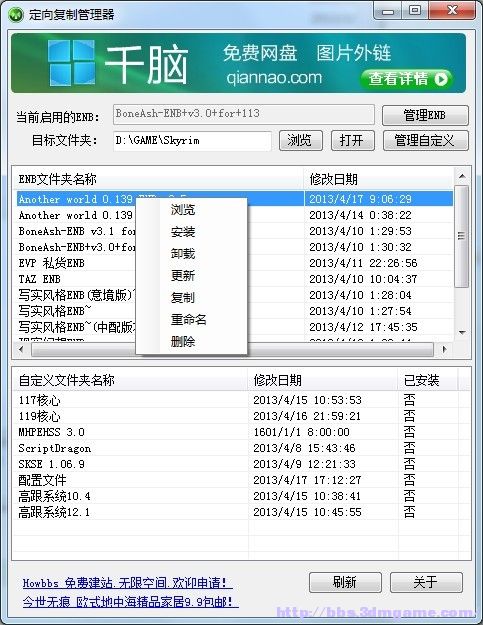The image size is (483, 625).
Task: Click ENB list scroll up arrow
Action: 462,176
